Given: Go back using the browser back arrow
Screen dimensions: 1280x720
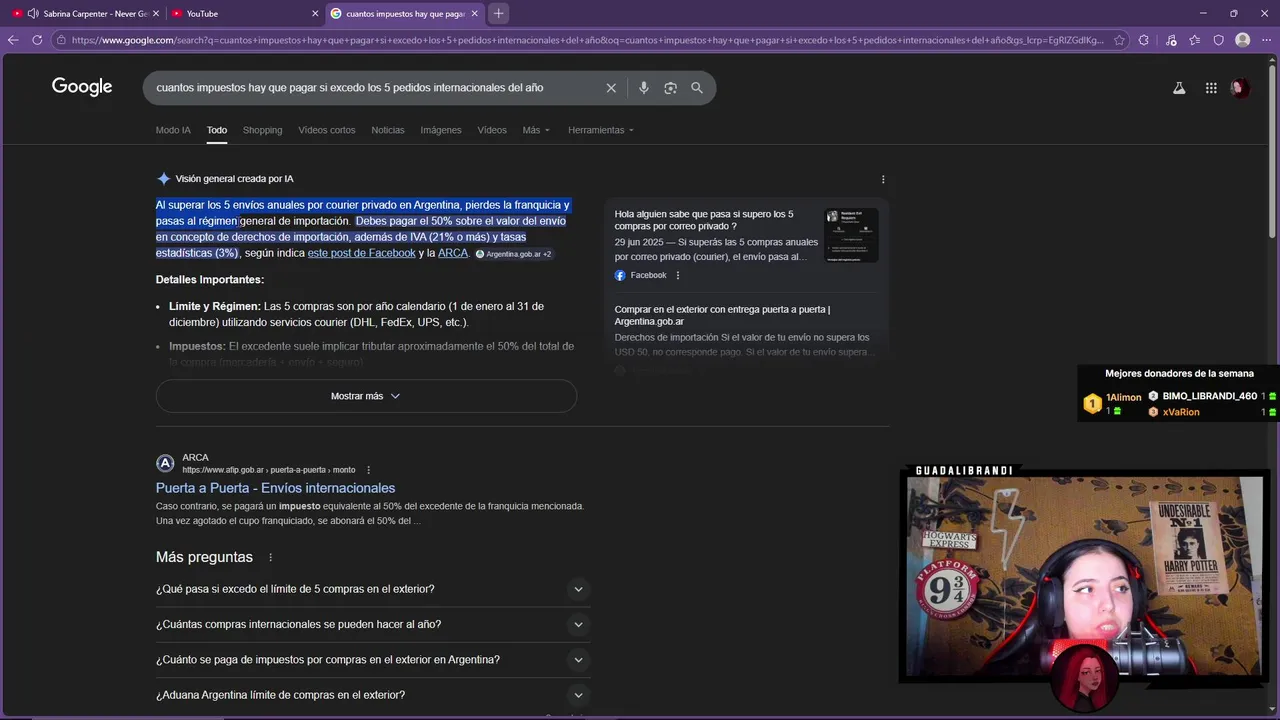Looking at the screenshot, I should pyautogui.click(x=13, y=40).
